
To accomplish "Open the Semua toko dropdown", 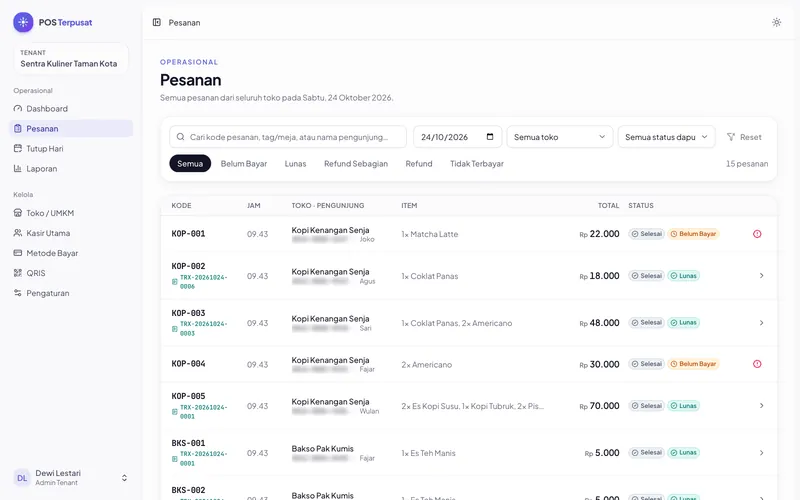I will coord(560,137).
